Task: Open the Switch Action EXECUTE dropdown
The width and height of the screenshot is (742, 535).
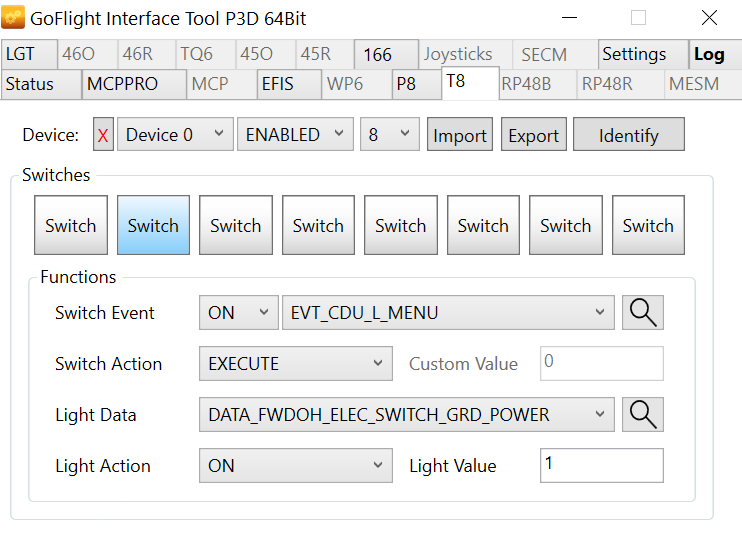Action: click(295, 364)
